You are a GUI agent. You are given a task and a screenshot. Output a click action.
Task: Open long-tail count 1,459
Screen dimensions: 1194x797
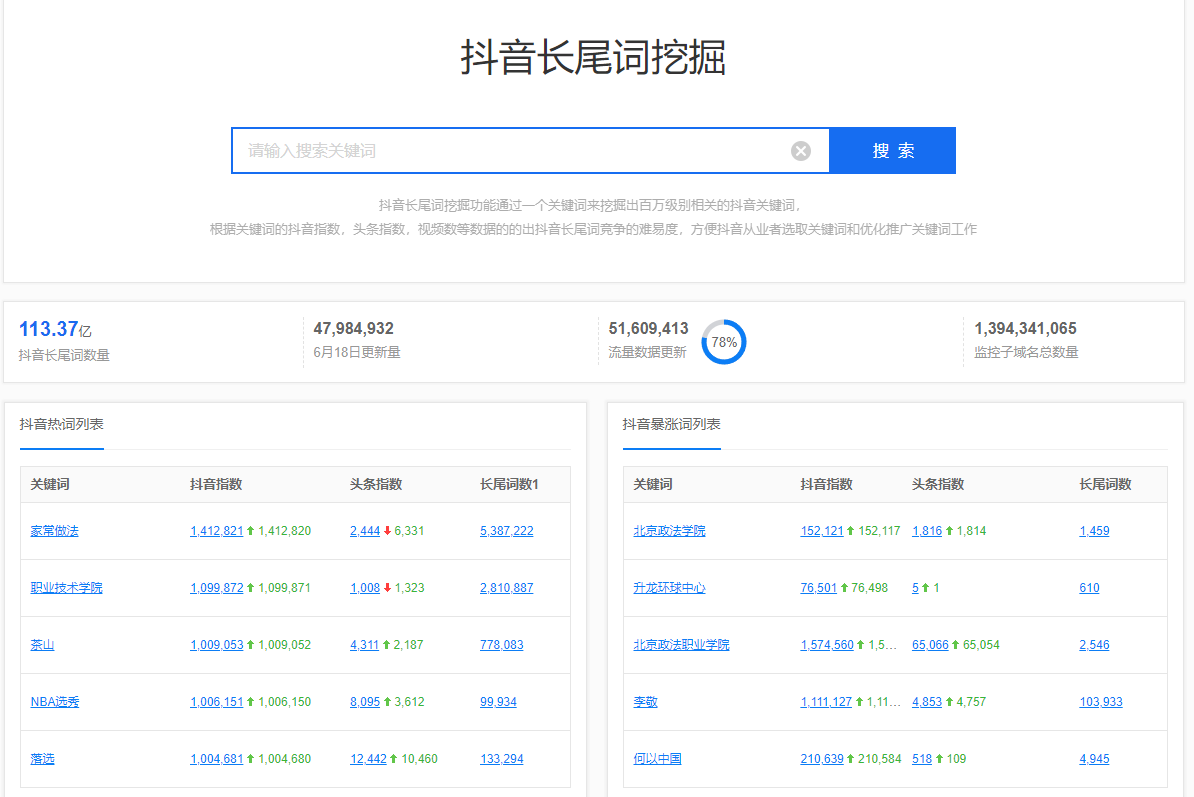tap(1094, 531)
